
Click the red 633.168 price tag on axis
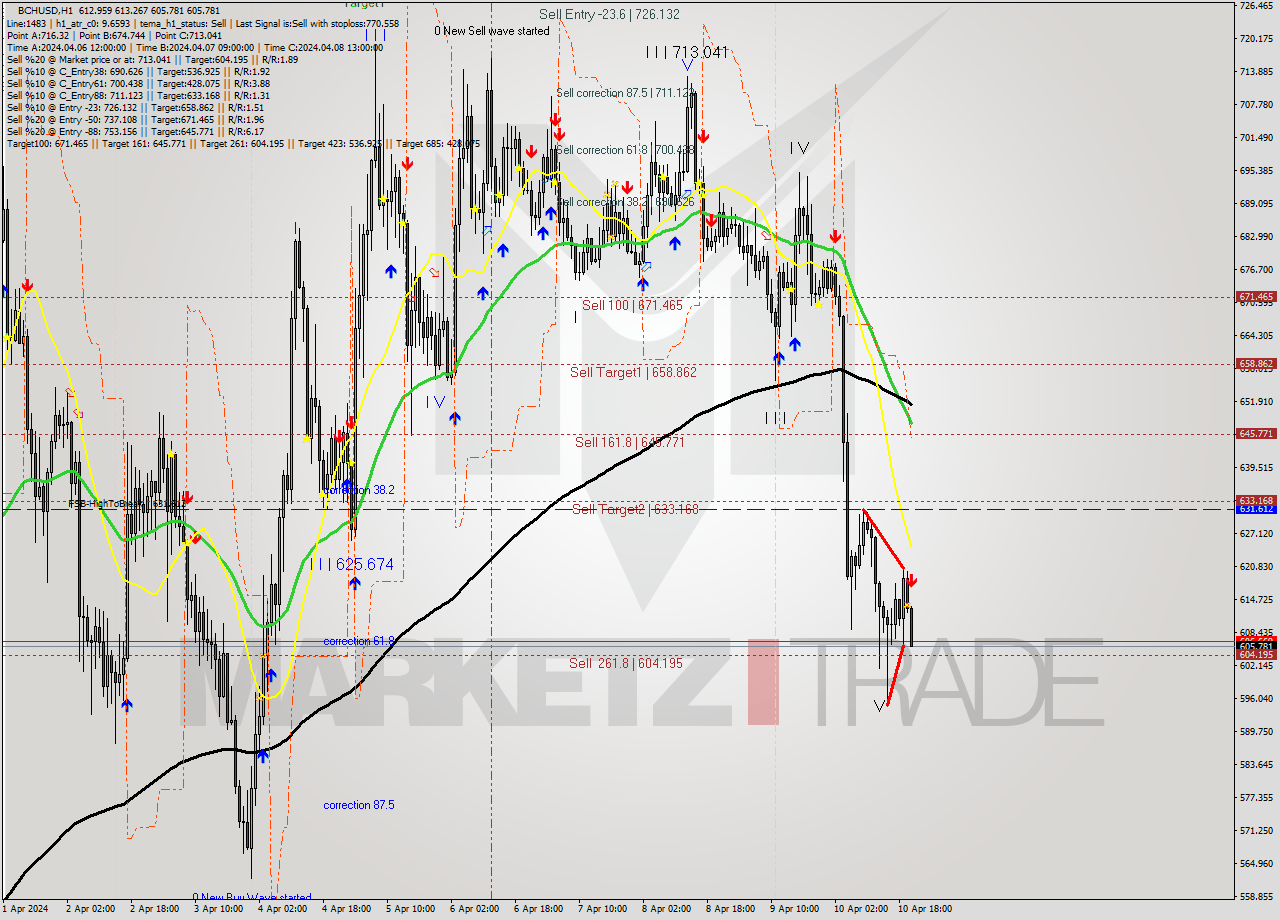tap(1256, 500)
